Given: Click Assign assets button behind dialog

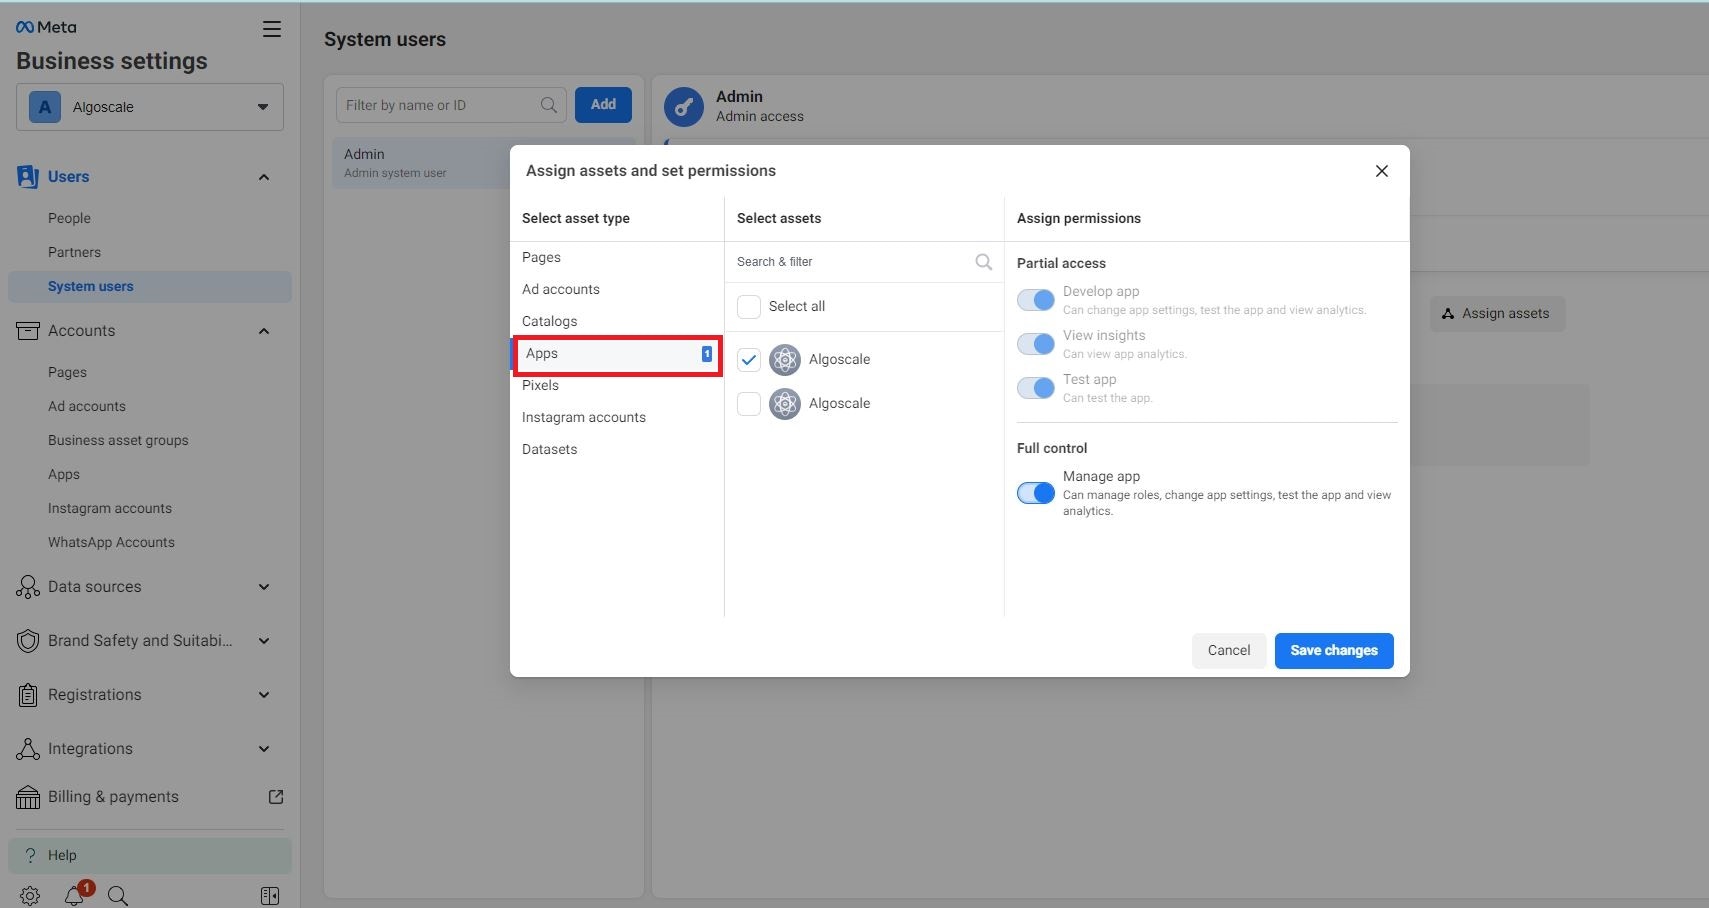Looking at the screenshot, I should pyautogui.click(x=1497, y=314).
